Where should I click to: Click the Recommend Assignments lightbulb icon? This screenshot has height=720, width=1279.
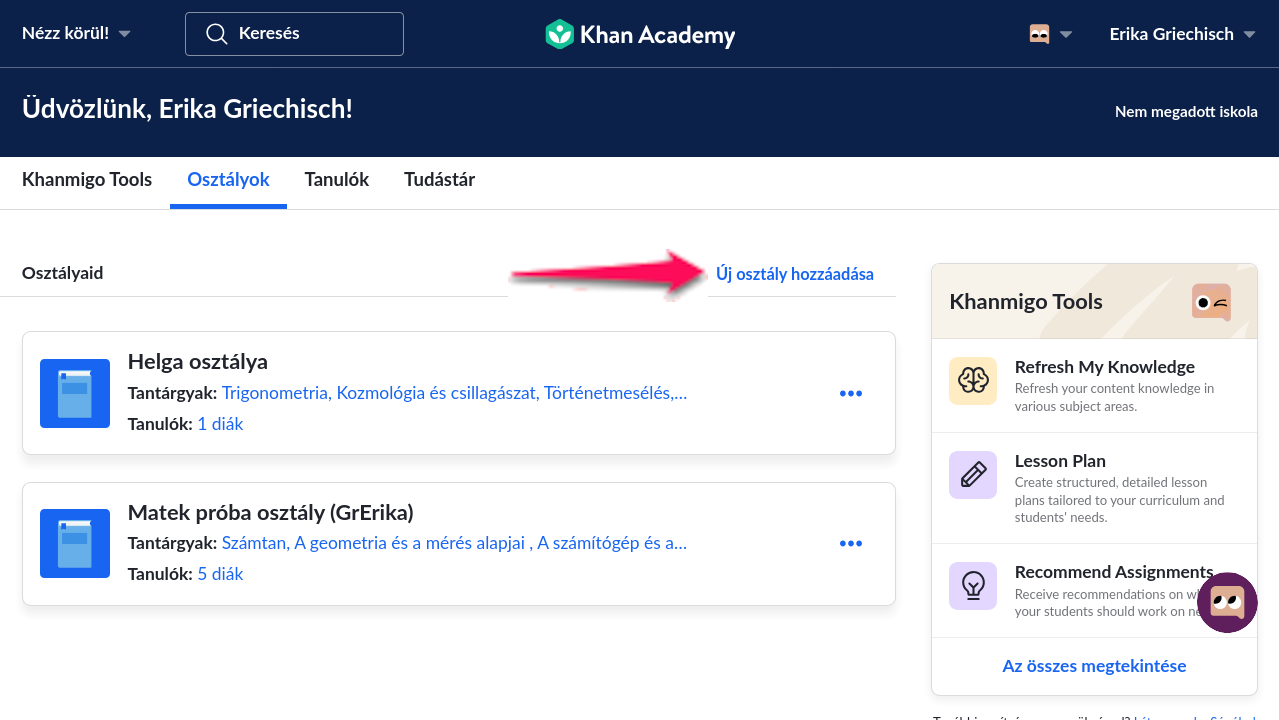coord(973,586)
